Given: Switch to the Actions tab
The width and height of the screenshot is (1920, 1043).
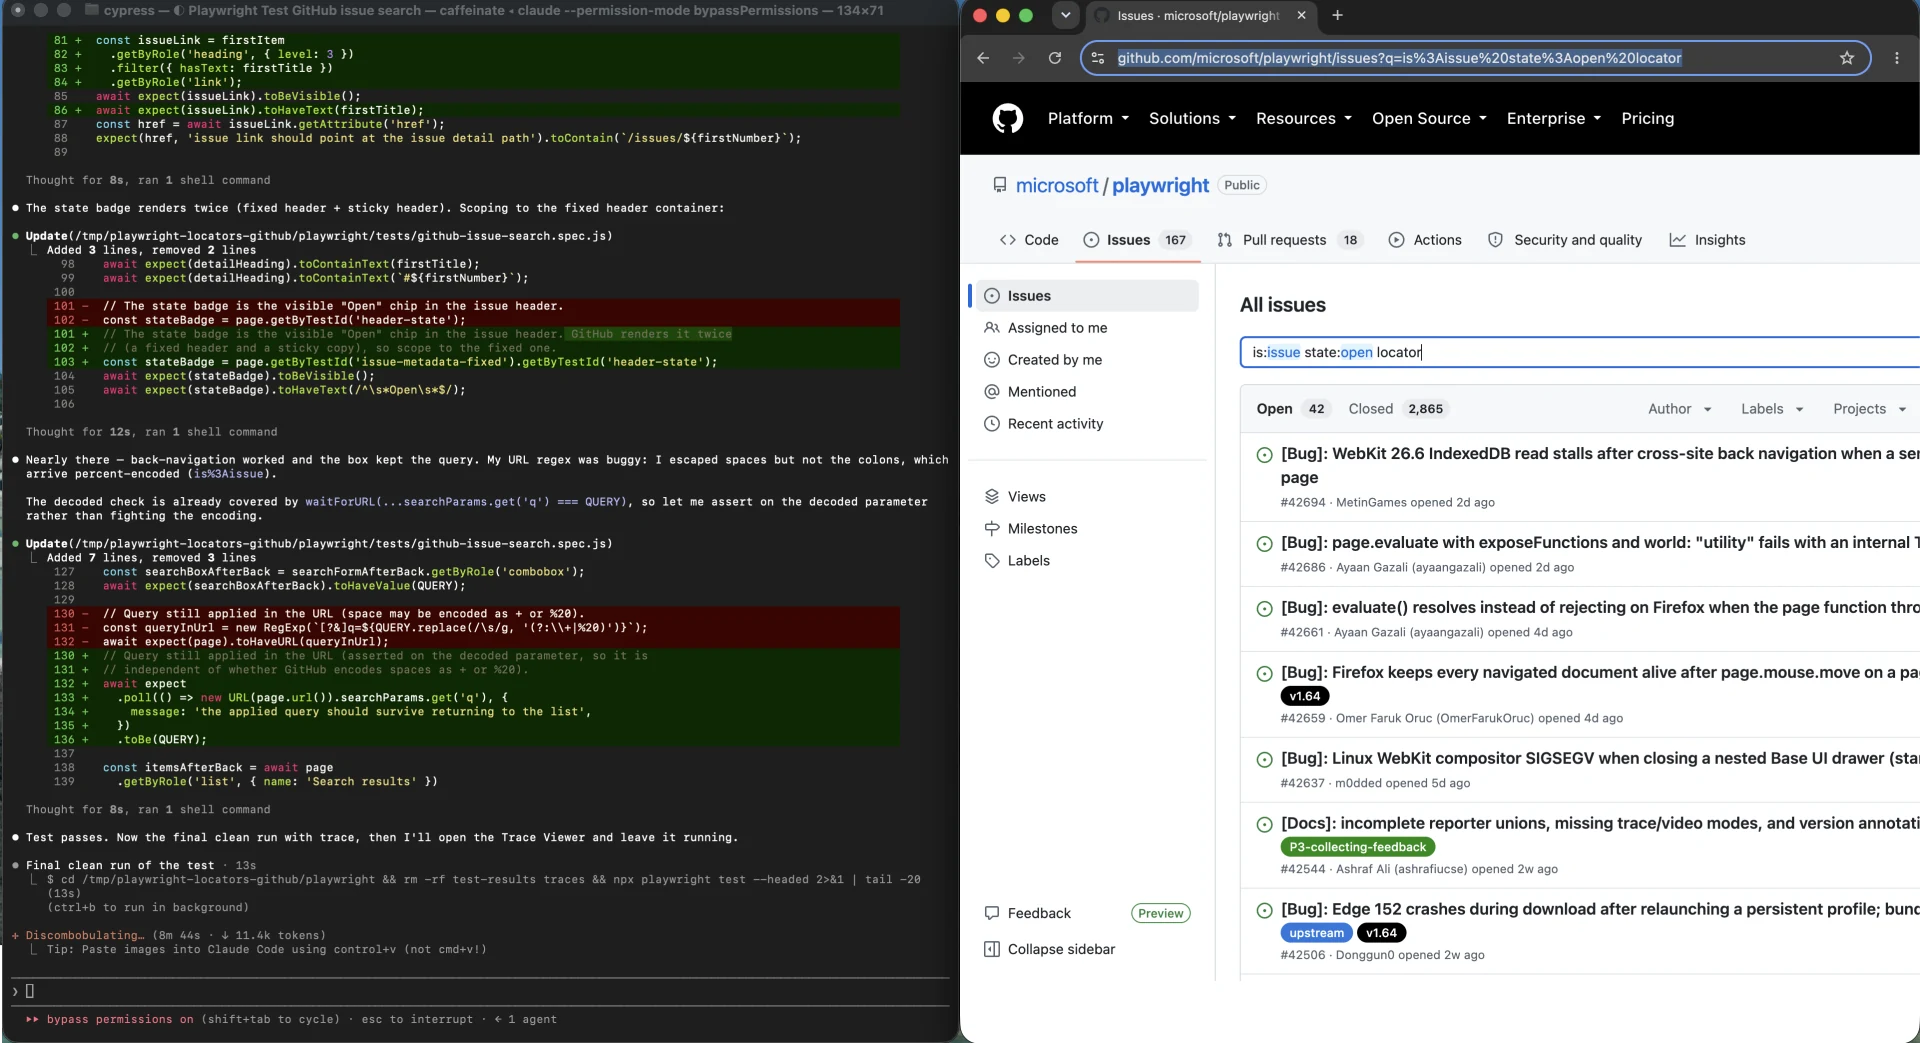Looking at the screenshot, I should click(x=1425, y=240).
